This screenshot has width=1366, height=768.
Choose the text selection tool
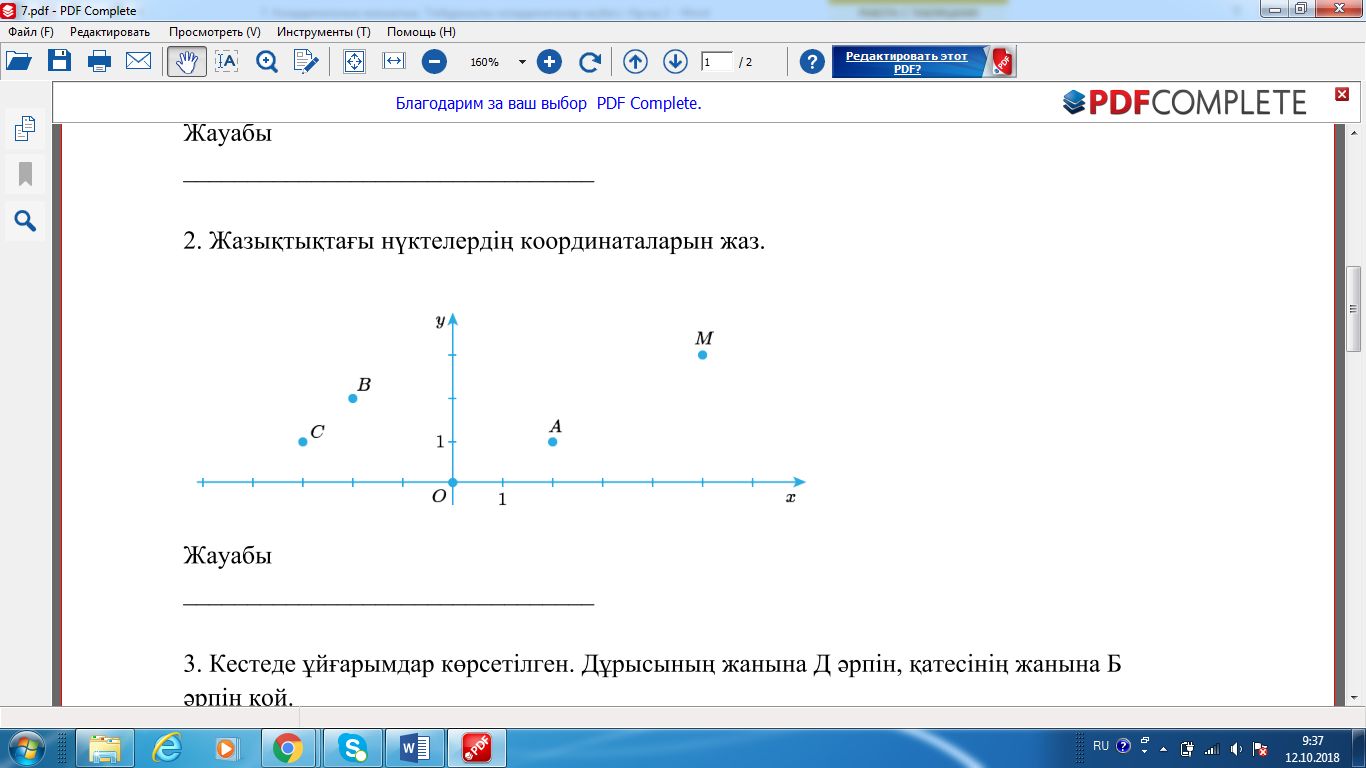point(227,61)
